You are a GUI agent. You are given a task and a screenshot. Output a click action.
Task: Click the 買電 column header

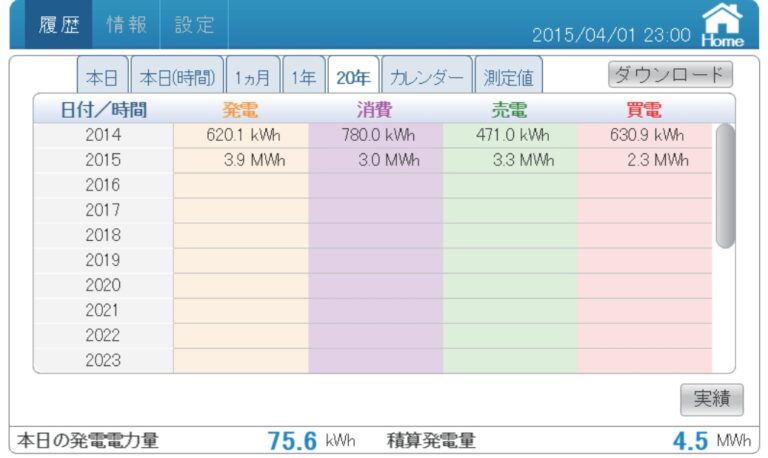click(644, 109)
